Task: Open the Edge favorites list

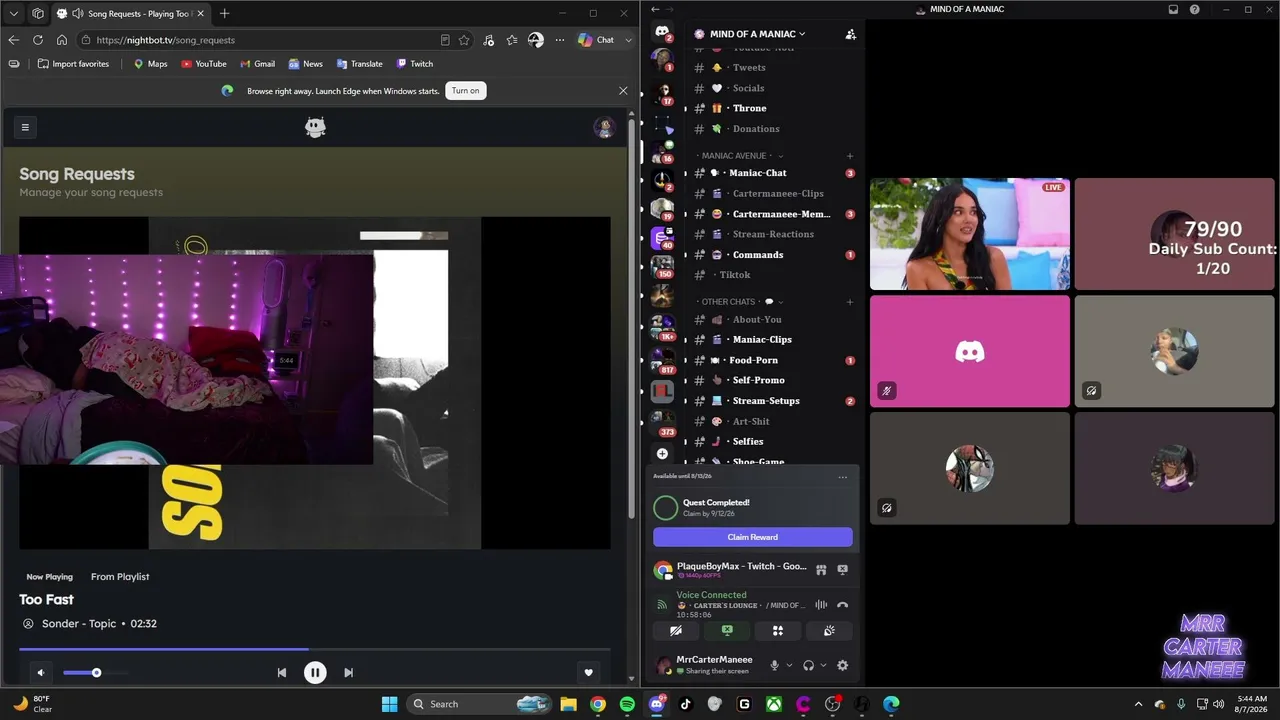Action: (x=512, y=40)
